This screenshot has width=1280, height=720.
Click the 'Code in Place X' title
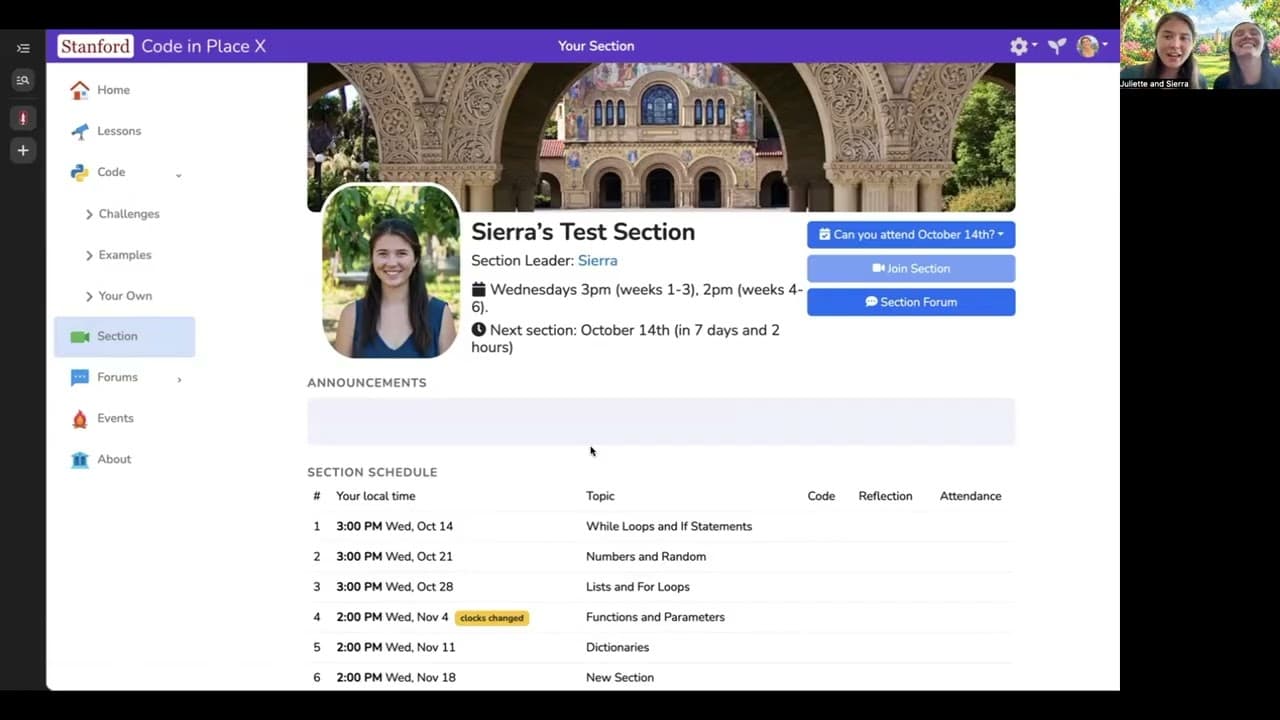click(x=204, y=46)
